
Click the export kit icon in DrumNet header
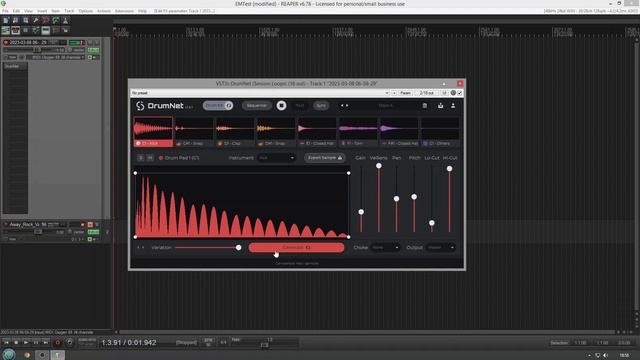(440, 105)
